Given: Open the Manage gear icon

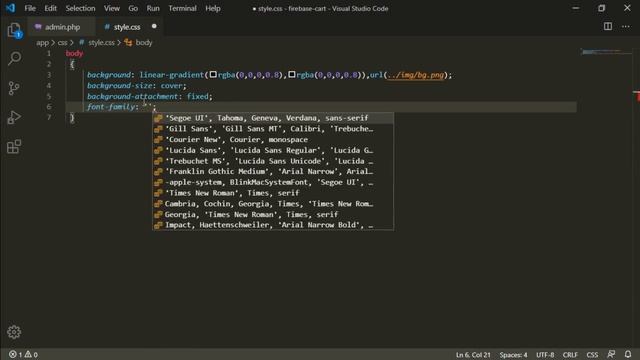Looking at the screenshot, I should (x=14, y=332).
